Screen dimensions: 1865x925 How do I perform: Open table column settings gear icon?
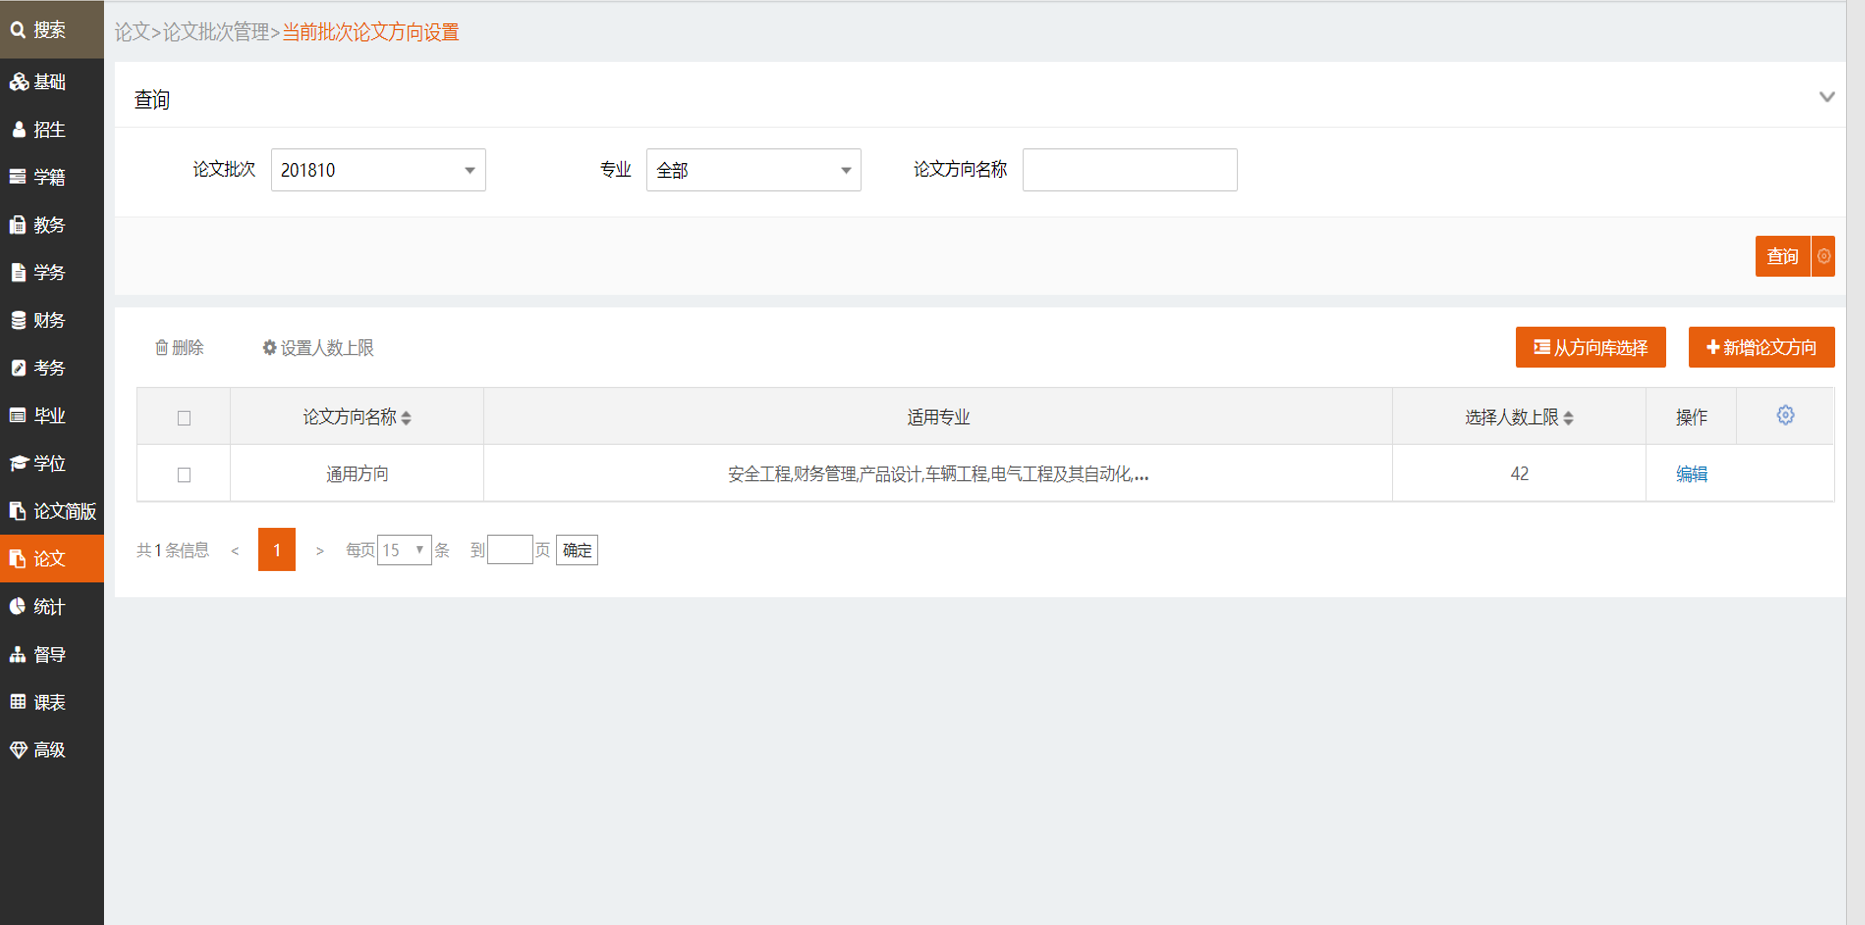[x=1785, y=415]
